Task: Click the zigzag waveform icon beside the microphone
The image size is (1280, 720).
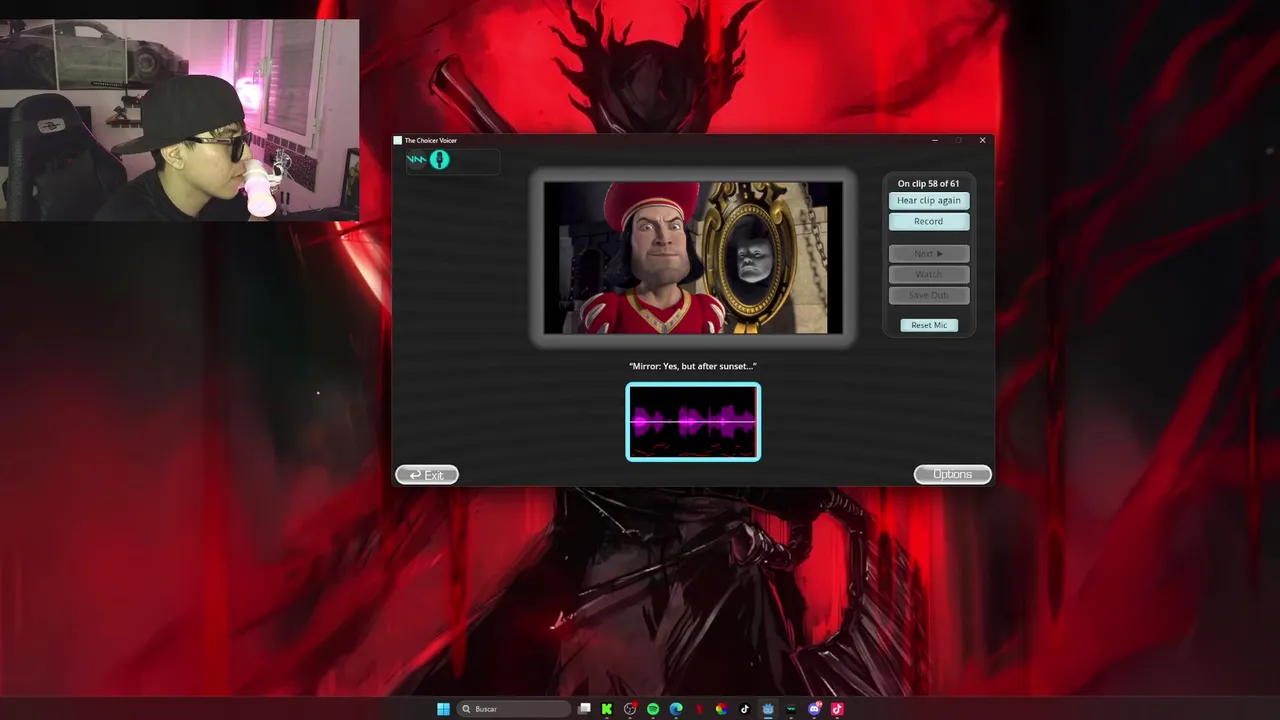Action: pos(417,160)
